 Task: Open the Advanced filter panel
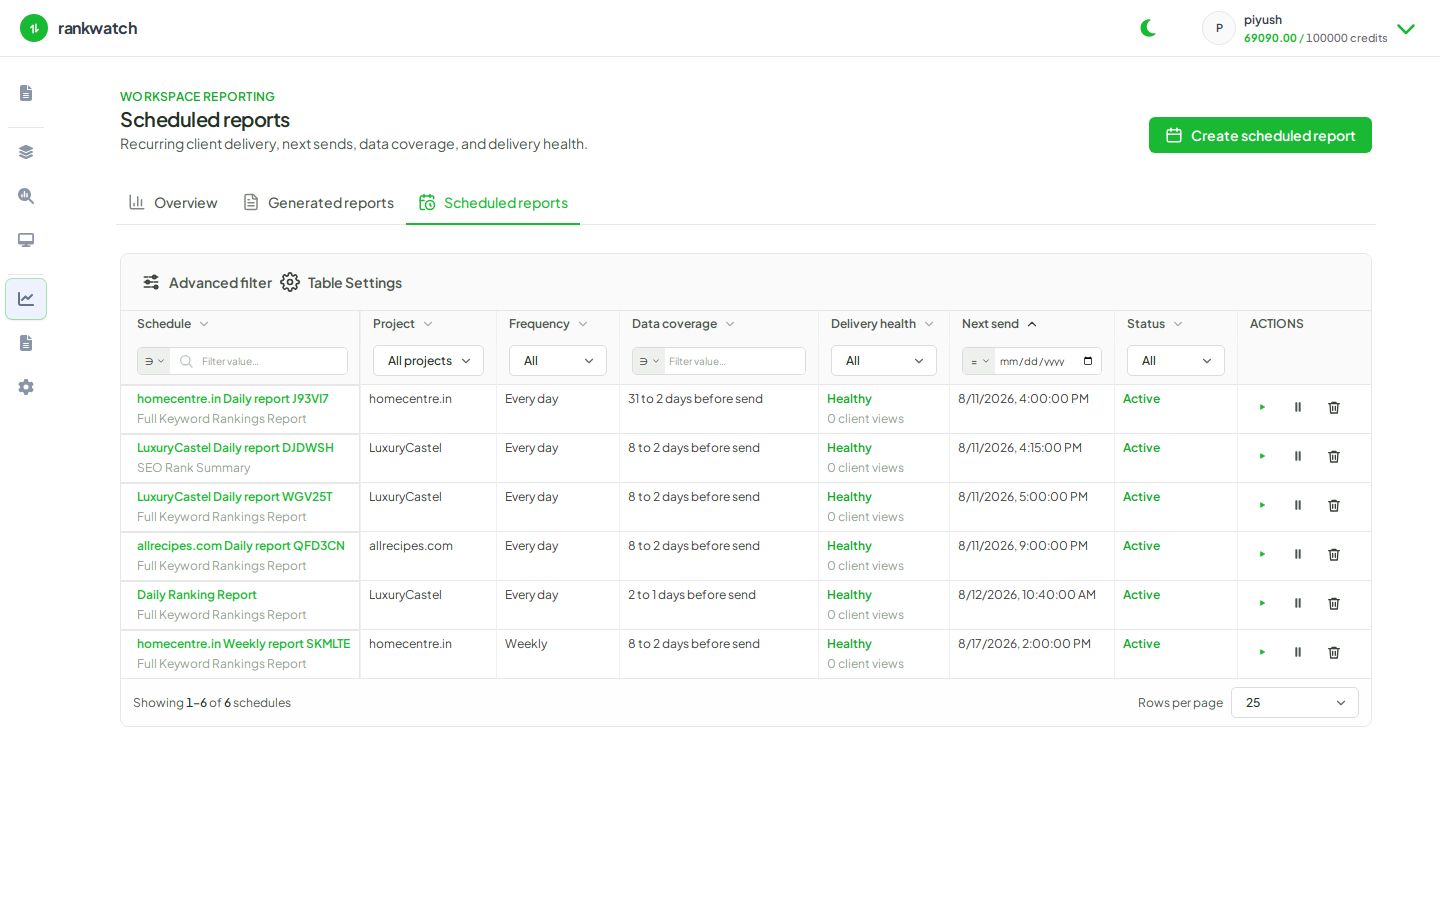pos(207,283)
